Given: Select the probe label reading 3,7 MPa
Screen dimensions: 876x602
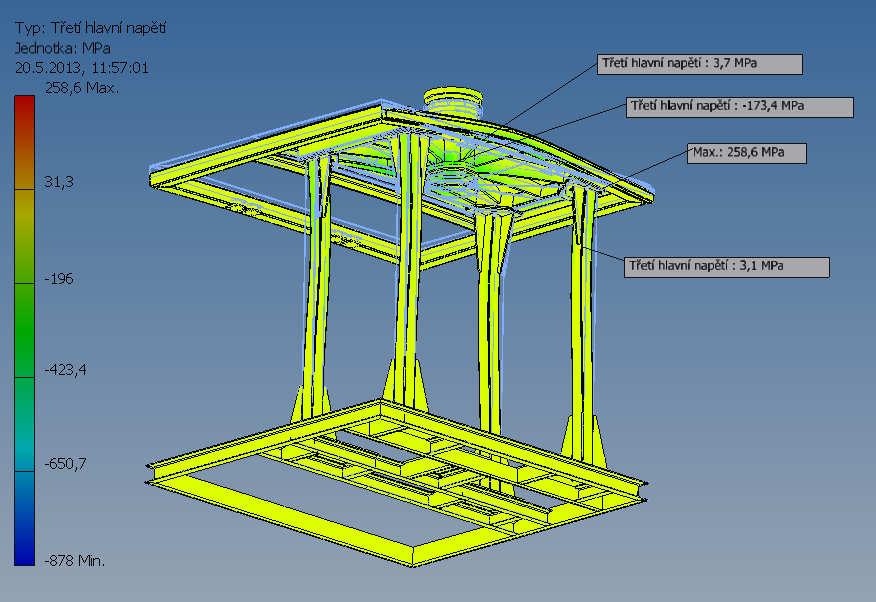Looking at the screenshot, I should click(699, 64).
